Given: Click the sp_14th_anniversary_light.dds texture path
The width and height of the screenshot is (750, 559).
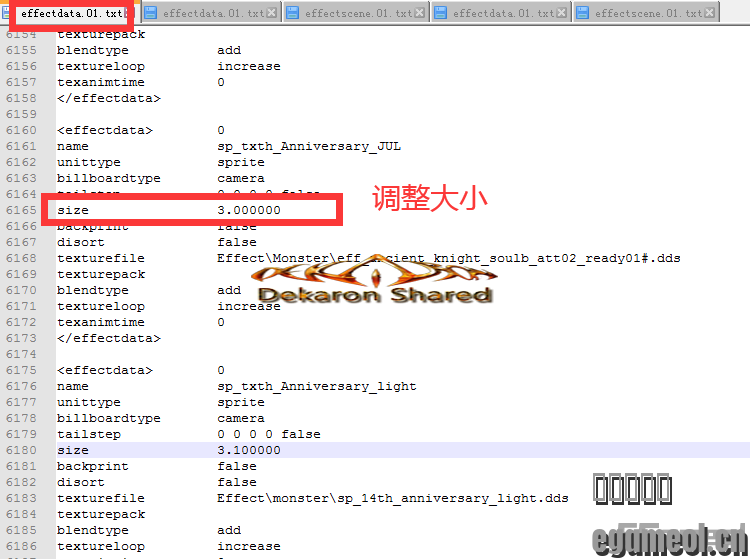Looking at the screenshot, I should click(x=392, y=498).
